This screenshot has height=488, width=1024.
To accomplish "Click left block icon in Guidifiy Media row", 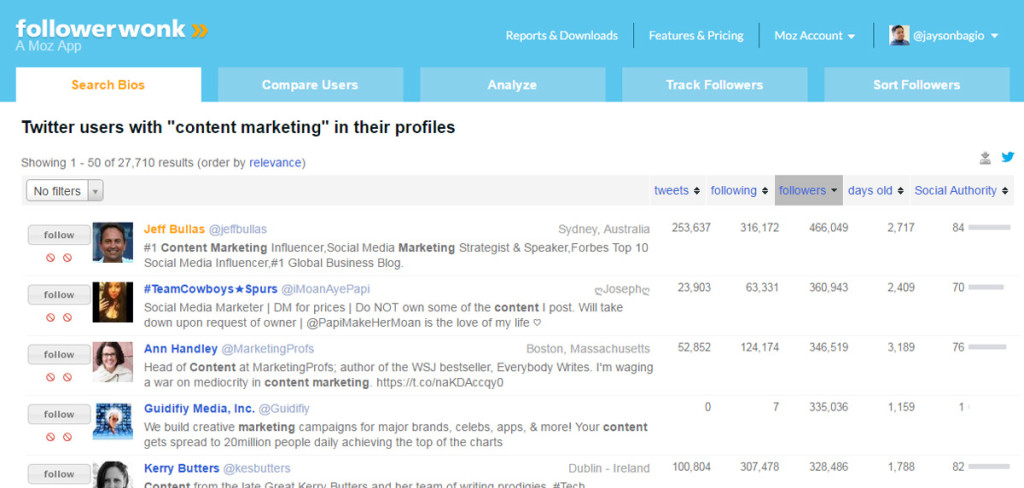I will 50,437.
